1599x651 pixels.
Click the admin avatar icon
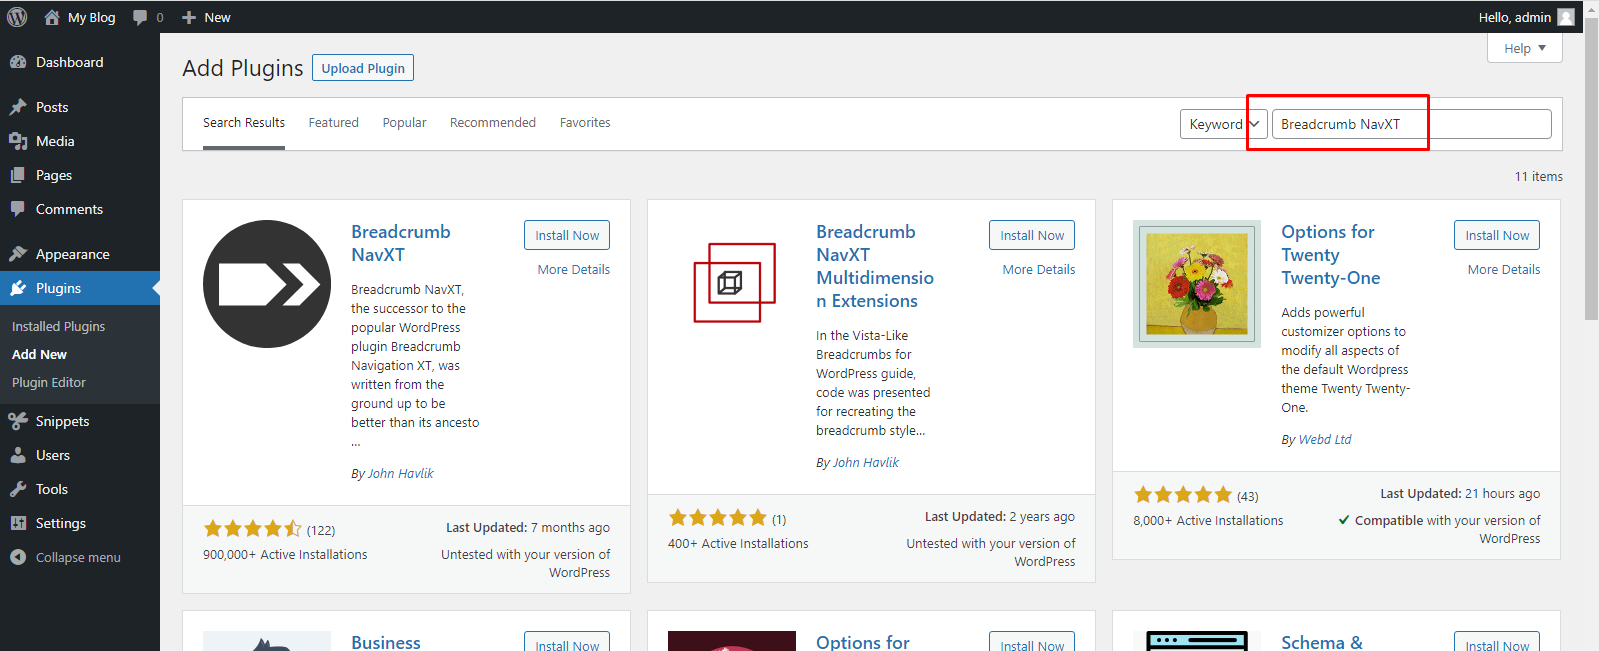coord(1566,17)
